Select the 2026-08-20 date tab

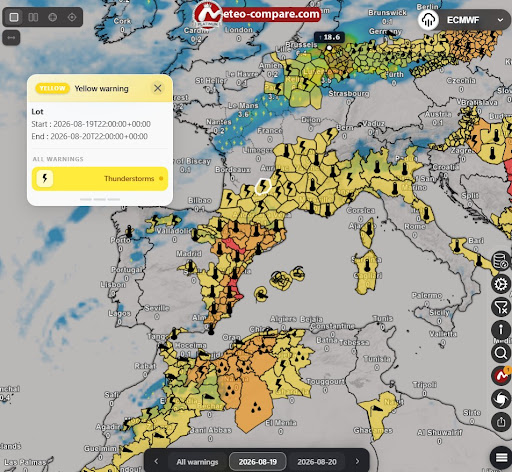click(x=317, y=462)
